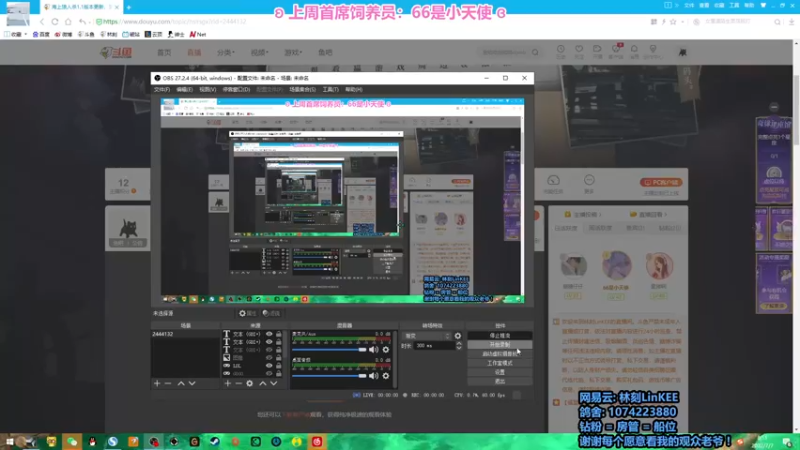Open OBS 工具(T) menu
The image size is (800, 450).
click(x=330, y=89)
